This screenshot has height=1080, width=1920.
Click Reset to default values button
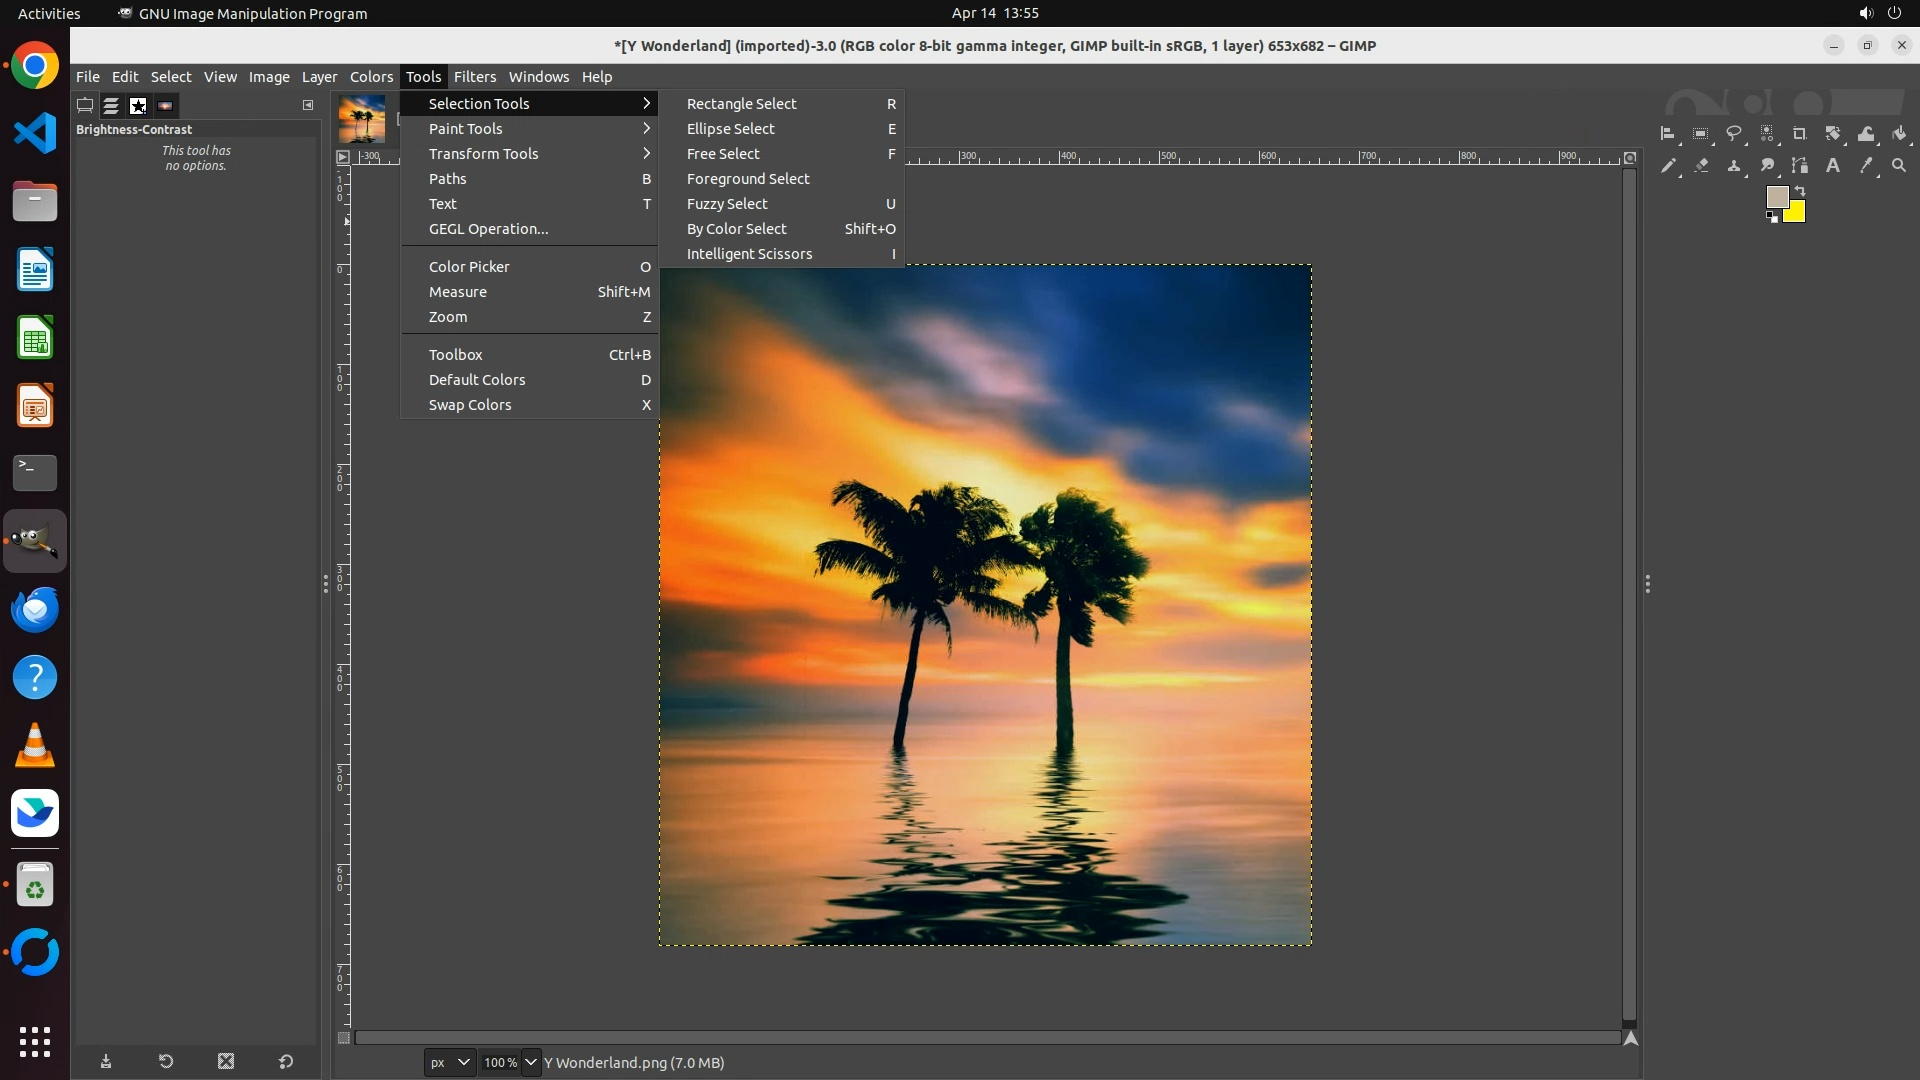pyautogui.click(x=286, y=1062)
